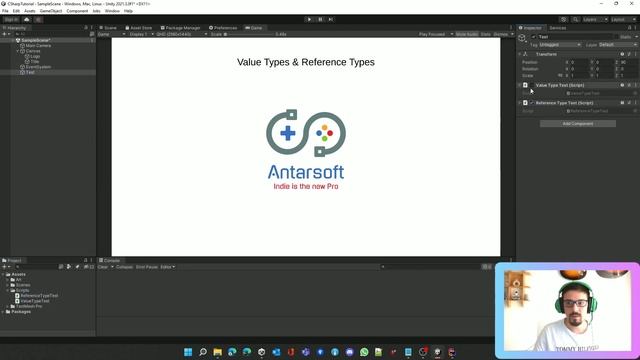Screen dimensions: 640x360
Task: Open the Windows Start menu on the taskbar
Action: [188, 352]
